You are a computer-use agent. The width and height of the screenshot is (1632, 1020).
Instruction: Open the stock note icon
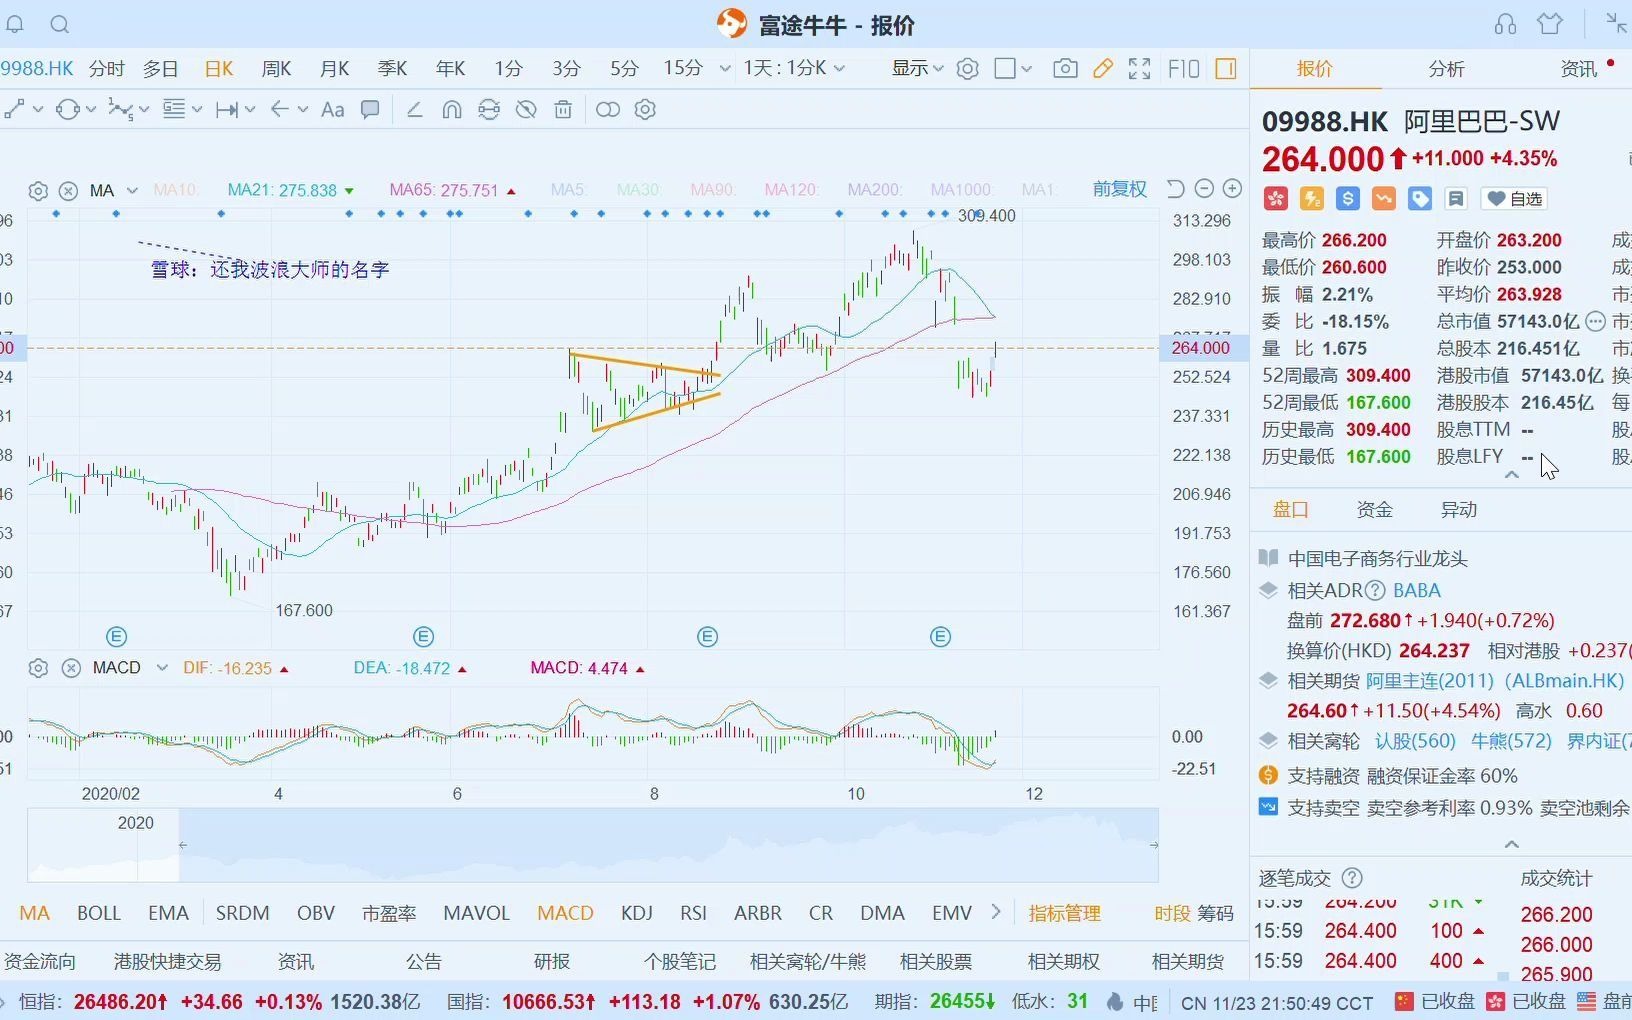1456,199
